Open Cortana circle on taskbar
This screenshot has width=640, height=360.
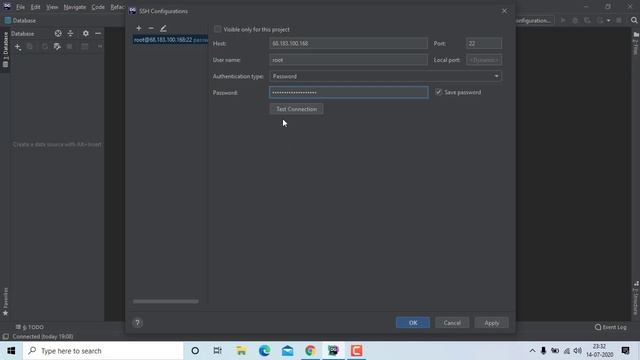[195, 351]
